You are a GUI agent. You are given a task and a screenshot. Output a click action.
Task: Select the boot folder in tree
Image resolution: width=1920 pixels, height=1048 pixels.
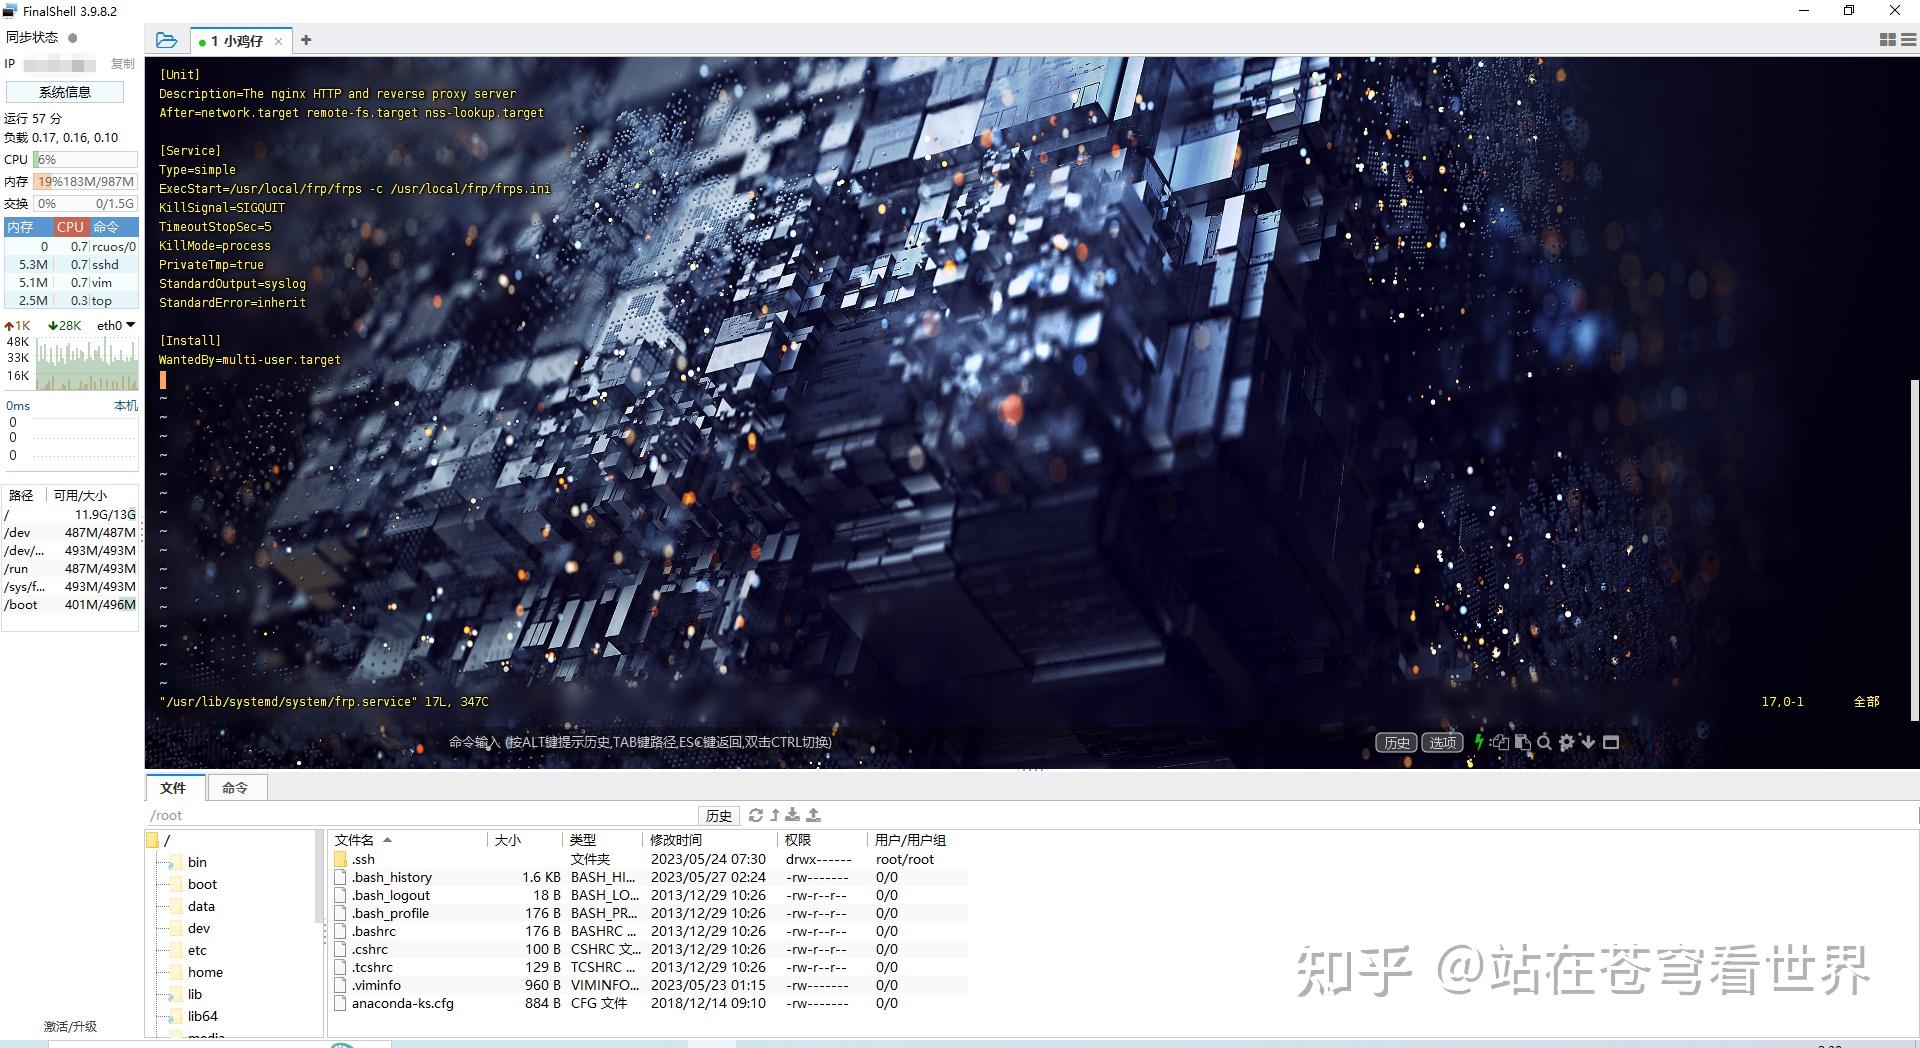[x=192, y=884]
